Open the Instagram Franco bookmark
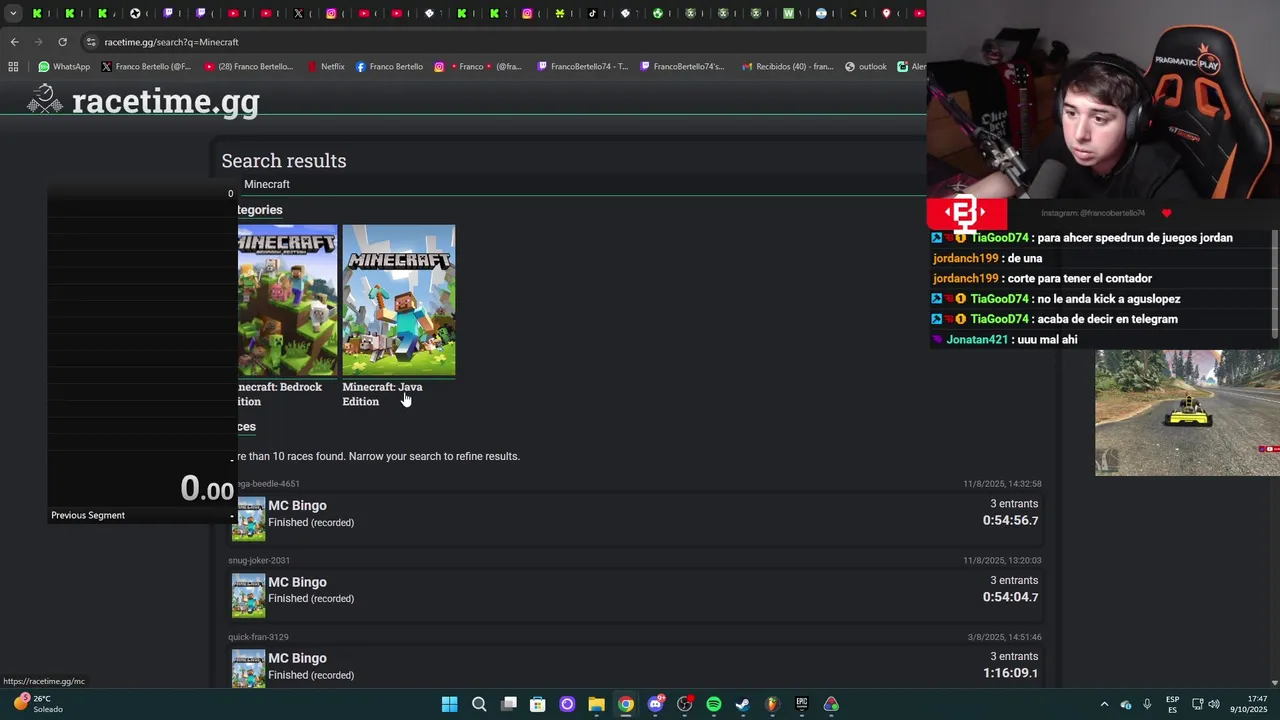Image resolution: width=1280 pixels, height=720 pixels. tap(477, 67)
